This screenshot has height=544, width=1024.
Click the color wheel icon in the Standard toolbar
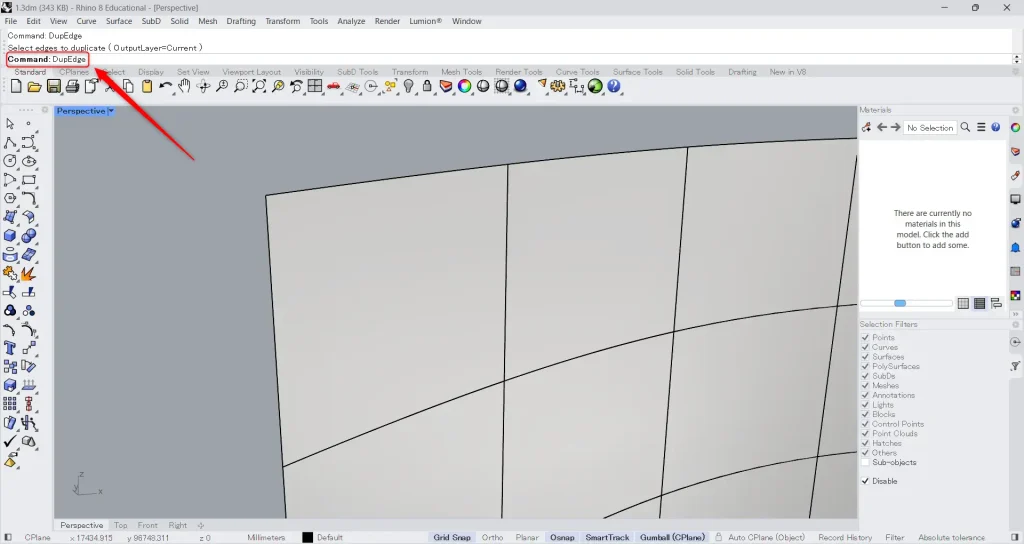click(464, 86)
